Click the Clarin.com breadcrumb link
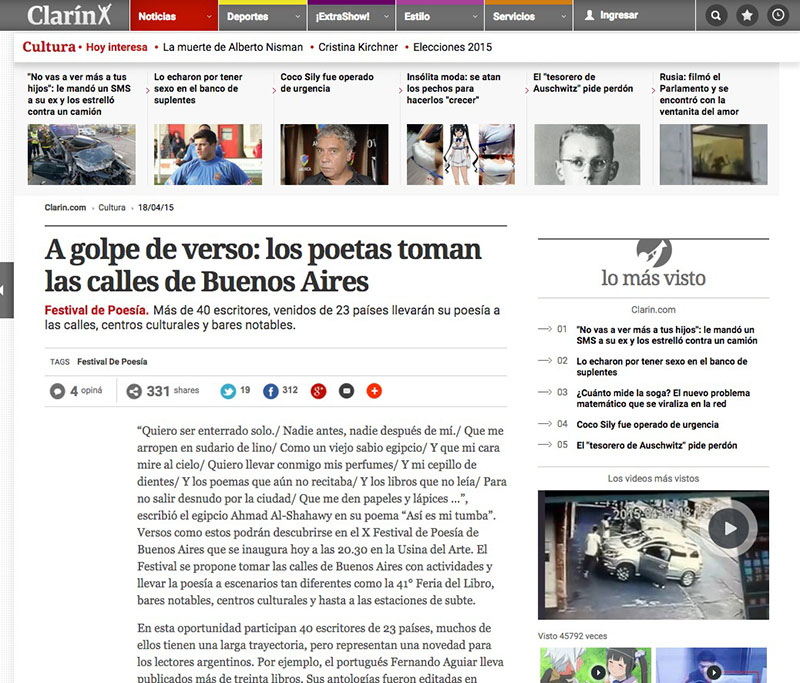800x683 pixels. (x=65, y=208)
